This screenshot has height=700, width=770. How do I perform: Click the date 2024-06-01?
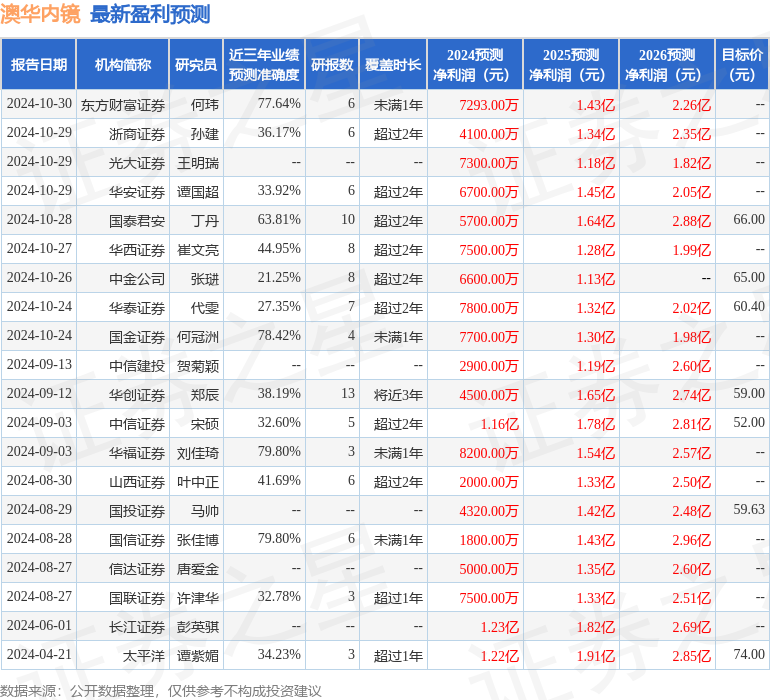[39, 625]
